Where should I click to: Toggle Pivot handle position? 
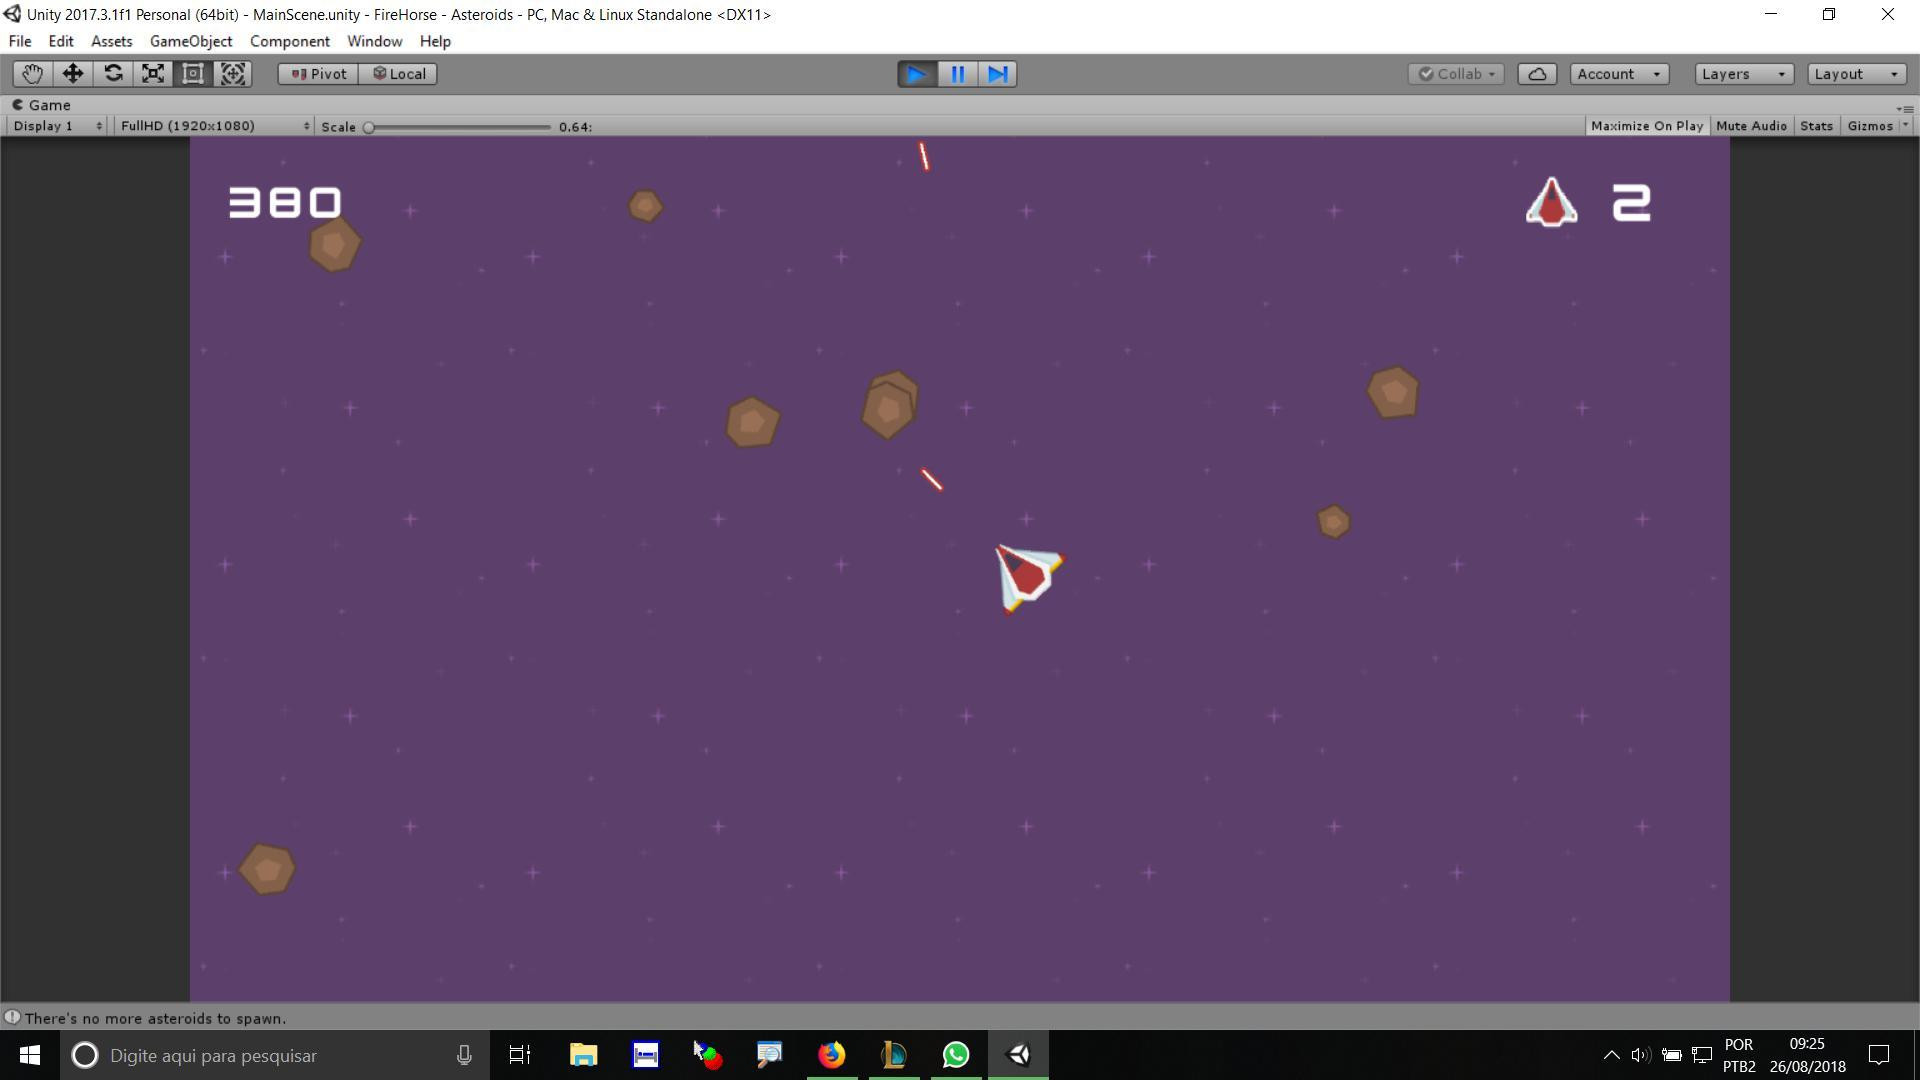(x=318, y=74)
